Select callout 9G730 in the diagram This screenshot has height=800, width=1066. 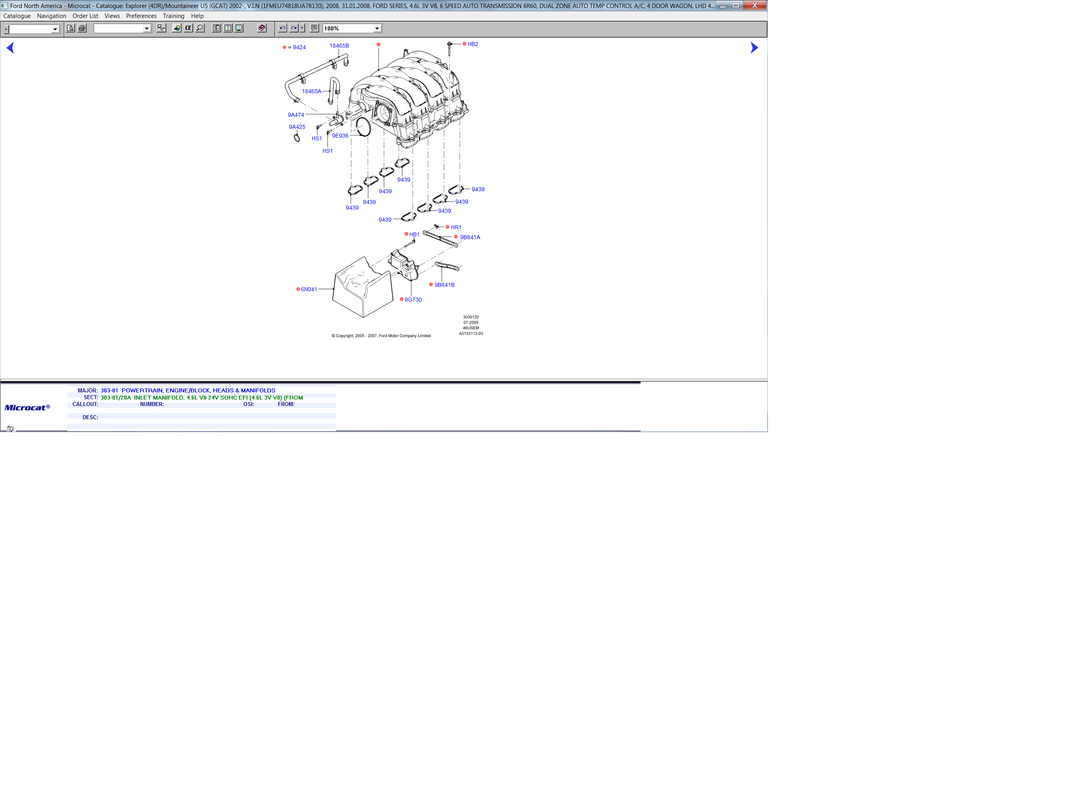click(413, 300)
